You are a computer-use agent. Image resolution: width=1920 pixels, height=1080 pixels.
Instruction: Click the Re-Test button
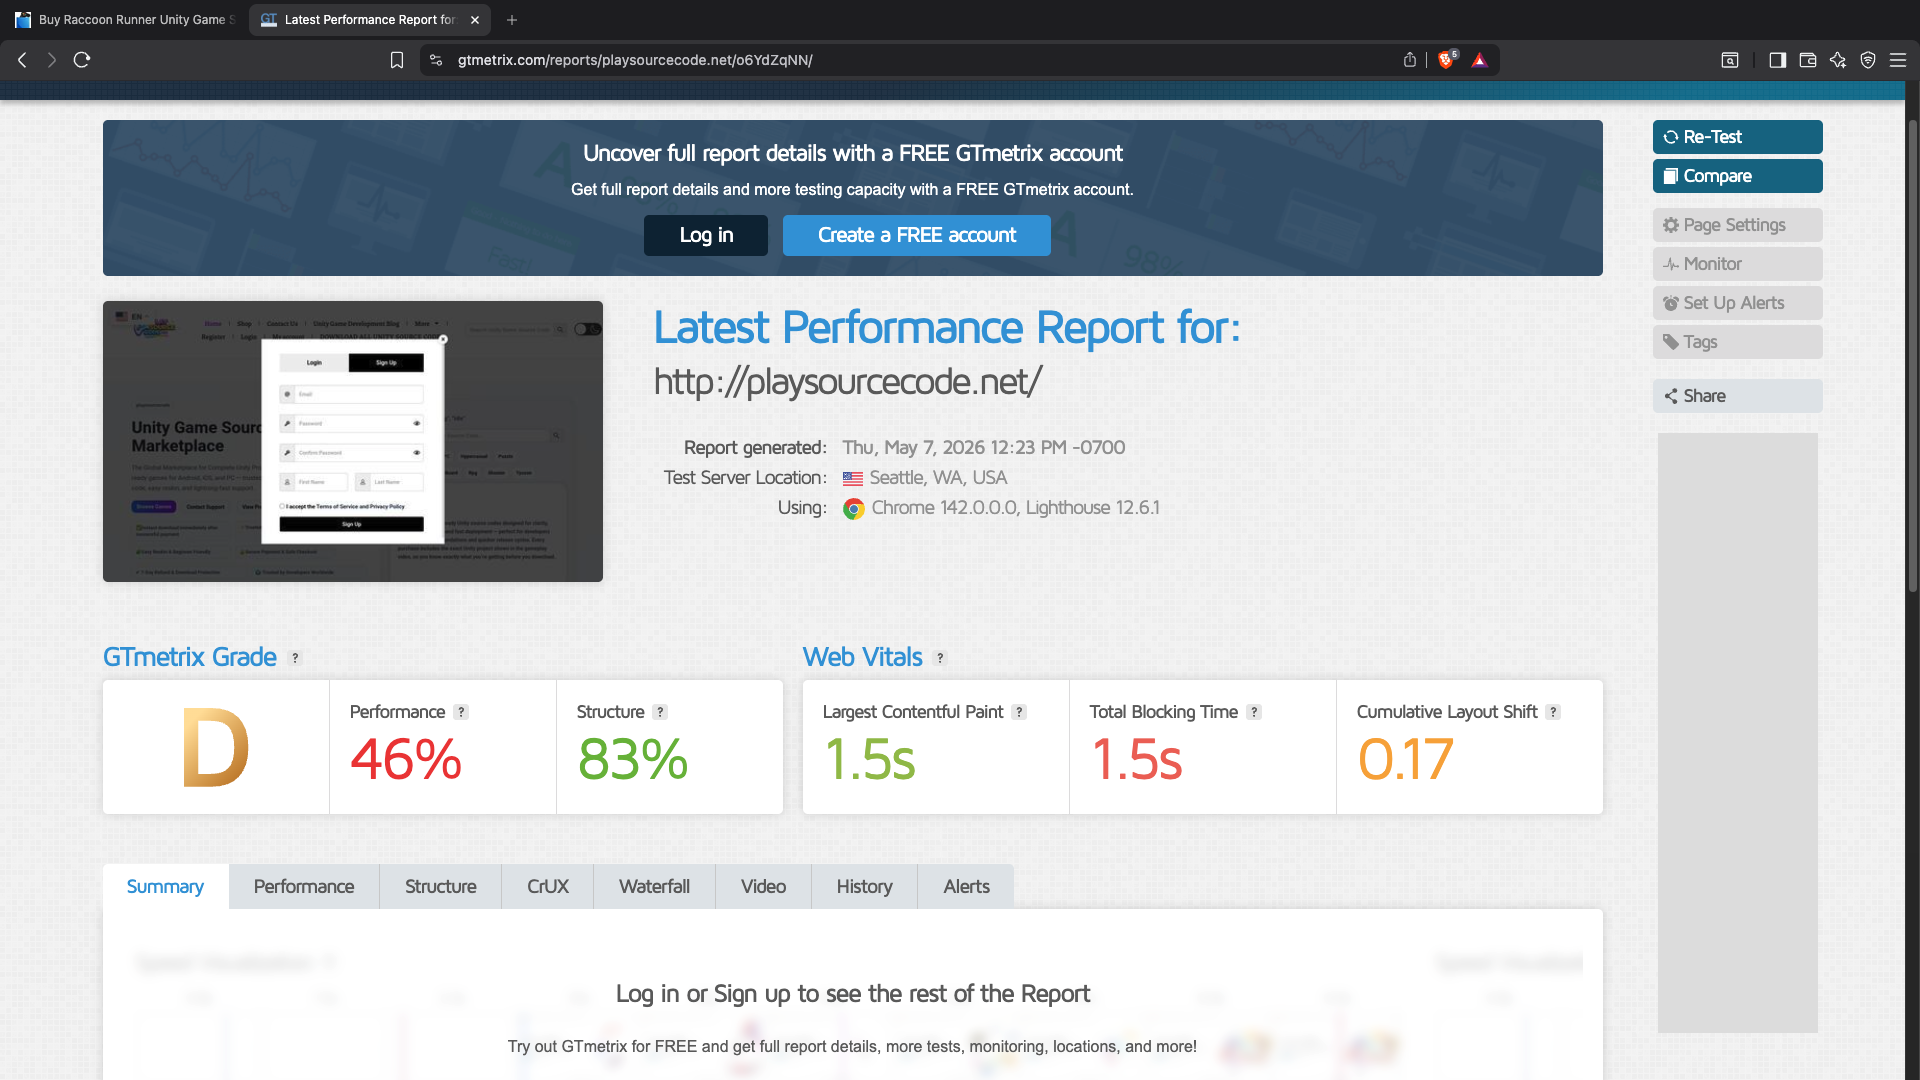pyautogui.click(x=1737, y=137)
